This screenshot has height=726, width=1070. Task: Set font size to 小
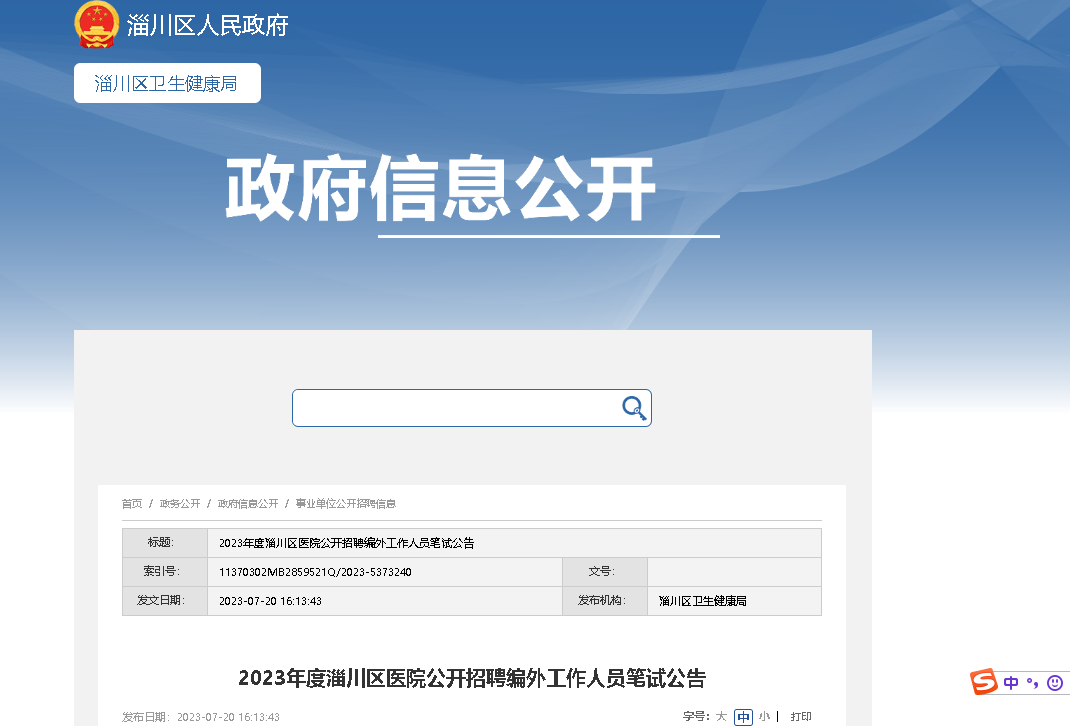coord(764,716)
